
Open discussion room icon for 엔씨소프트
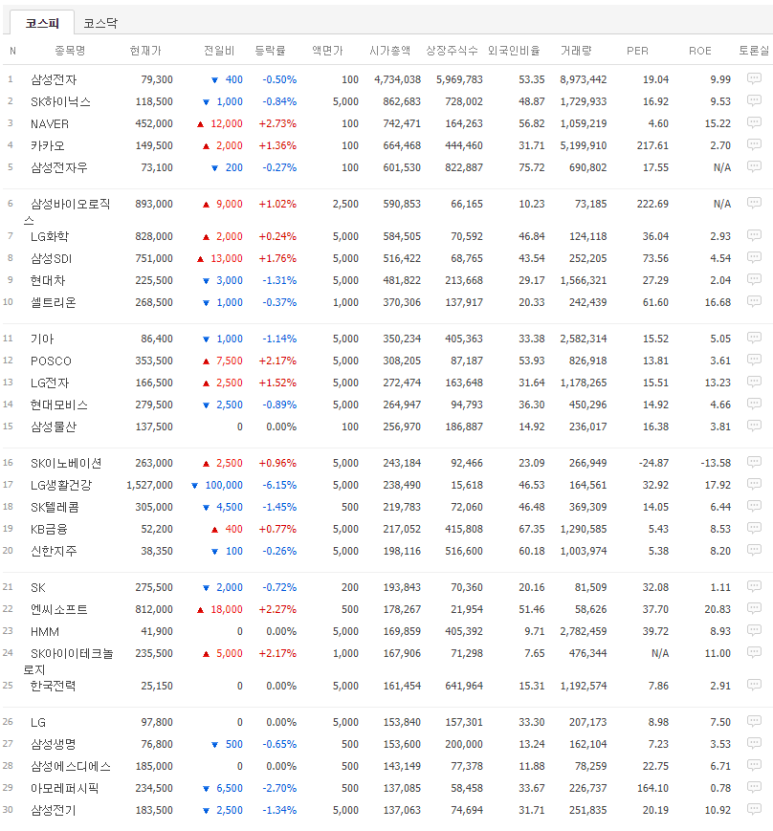tap(753, 608)
